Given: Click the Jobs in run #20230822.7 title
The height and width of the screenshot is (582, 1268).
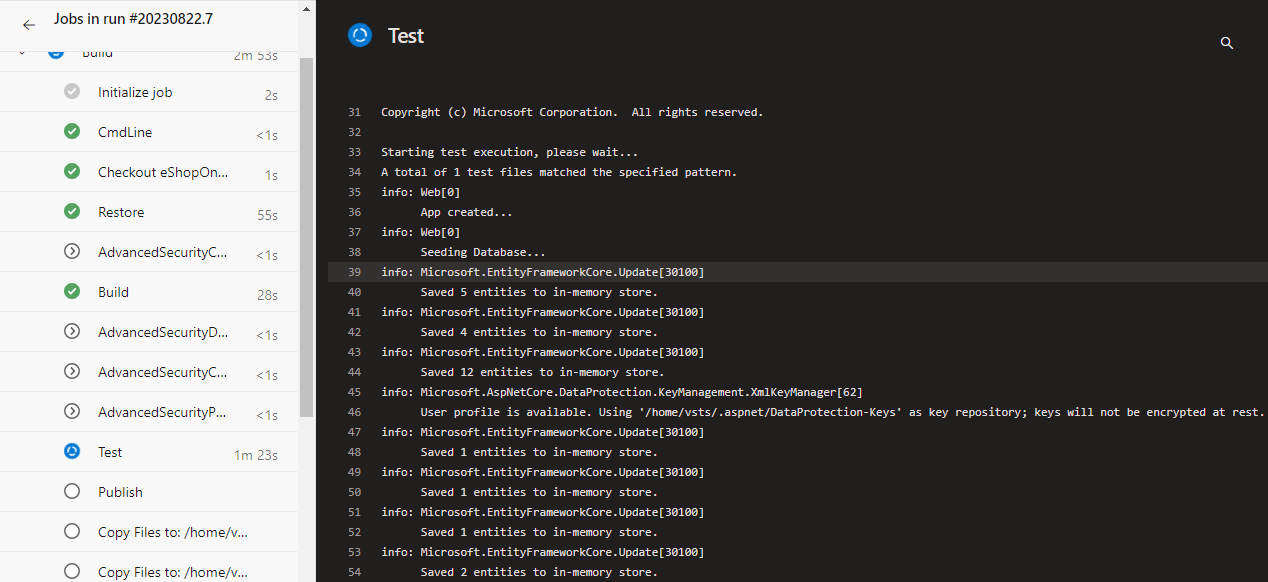Looking at the screenshot, I should 133,19.
